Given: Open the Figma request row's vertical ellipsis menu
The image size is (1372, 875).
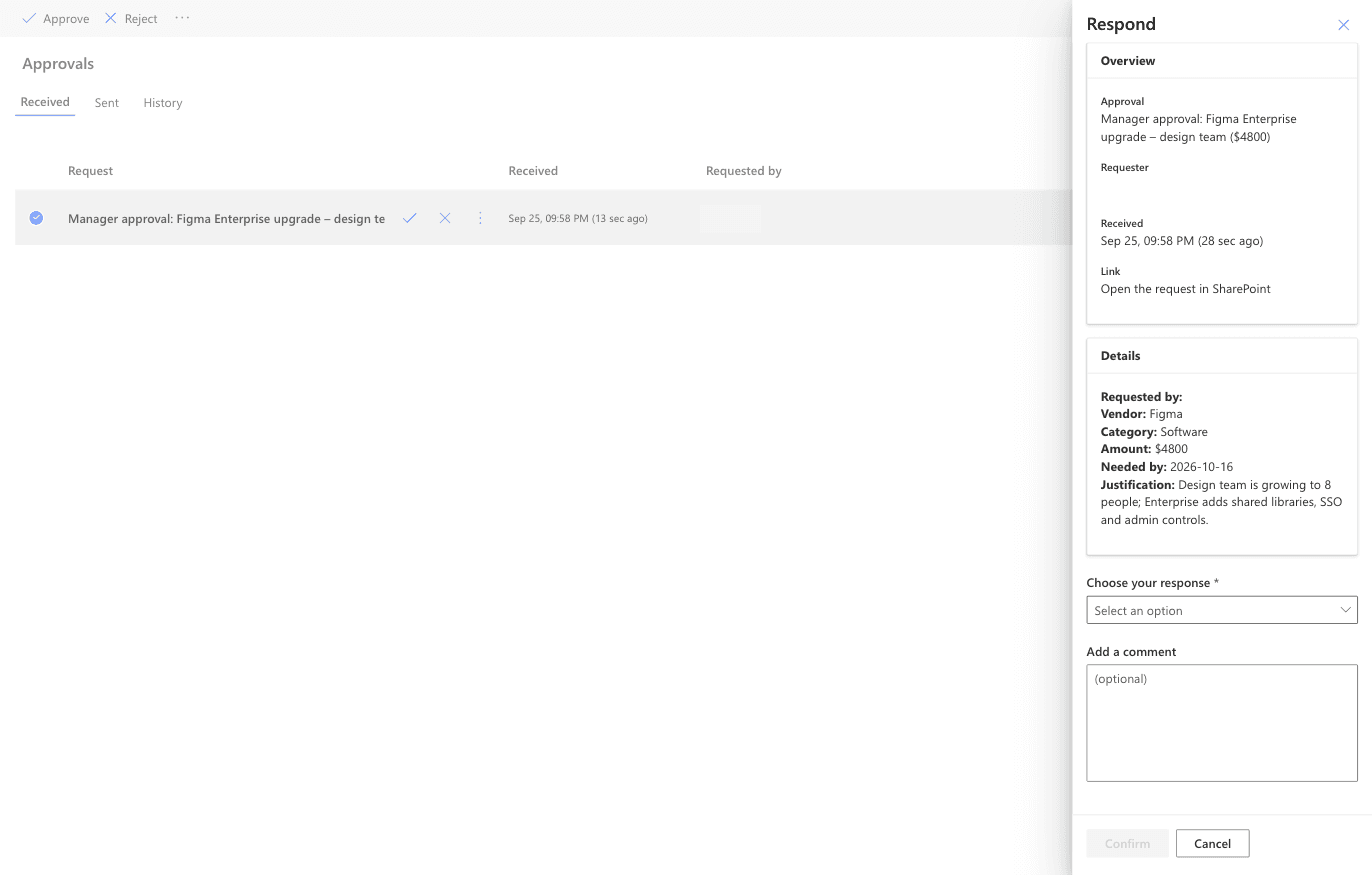Looking at the screenshot, I should [480, 218].
